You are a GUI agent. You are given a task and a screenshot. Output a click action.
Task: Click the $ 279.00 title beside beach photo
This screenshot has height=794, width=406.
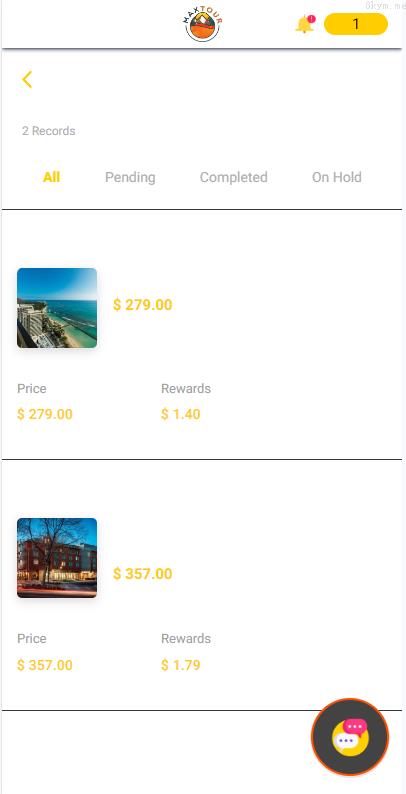coord(143,305)
